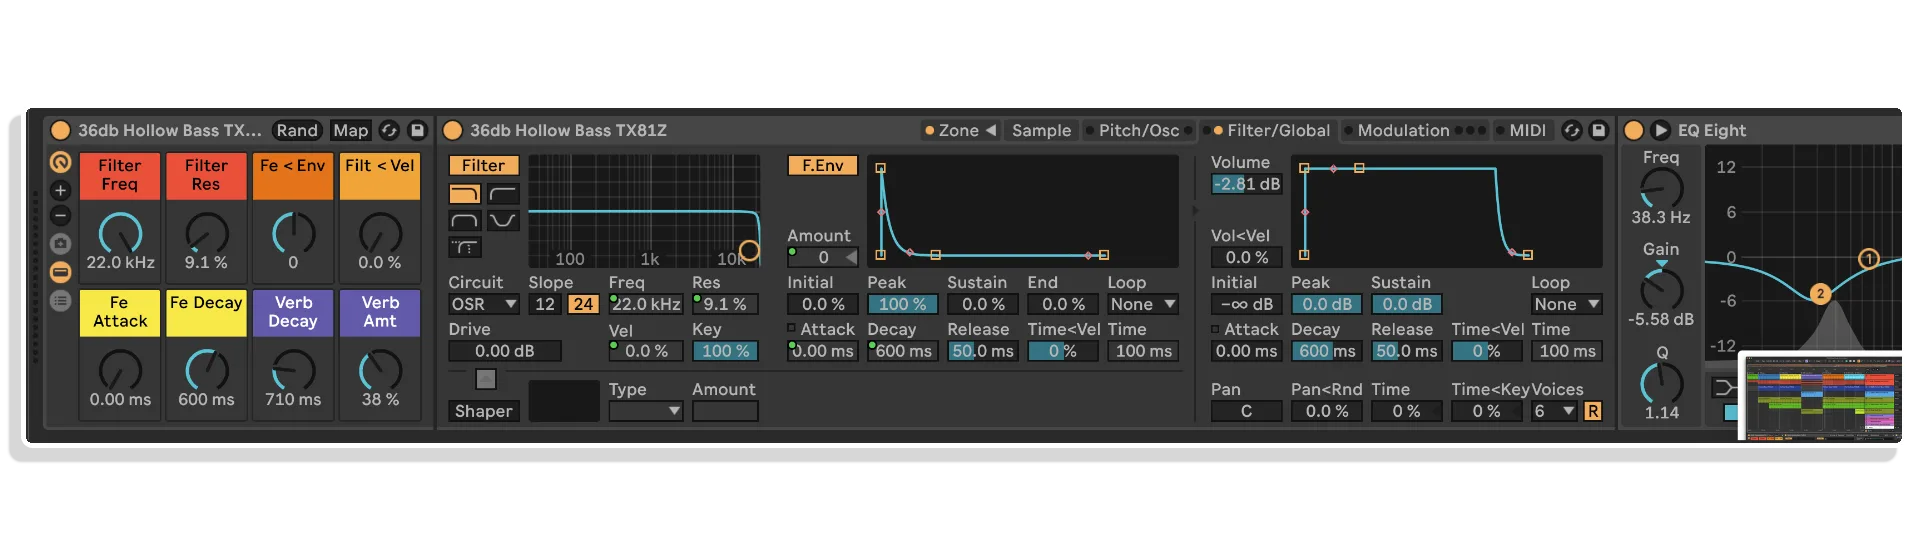Screen dimensions: 1920x551
Task: Click the Zone tab's arrow icon
Action: [x=991, y=130]
